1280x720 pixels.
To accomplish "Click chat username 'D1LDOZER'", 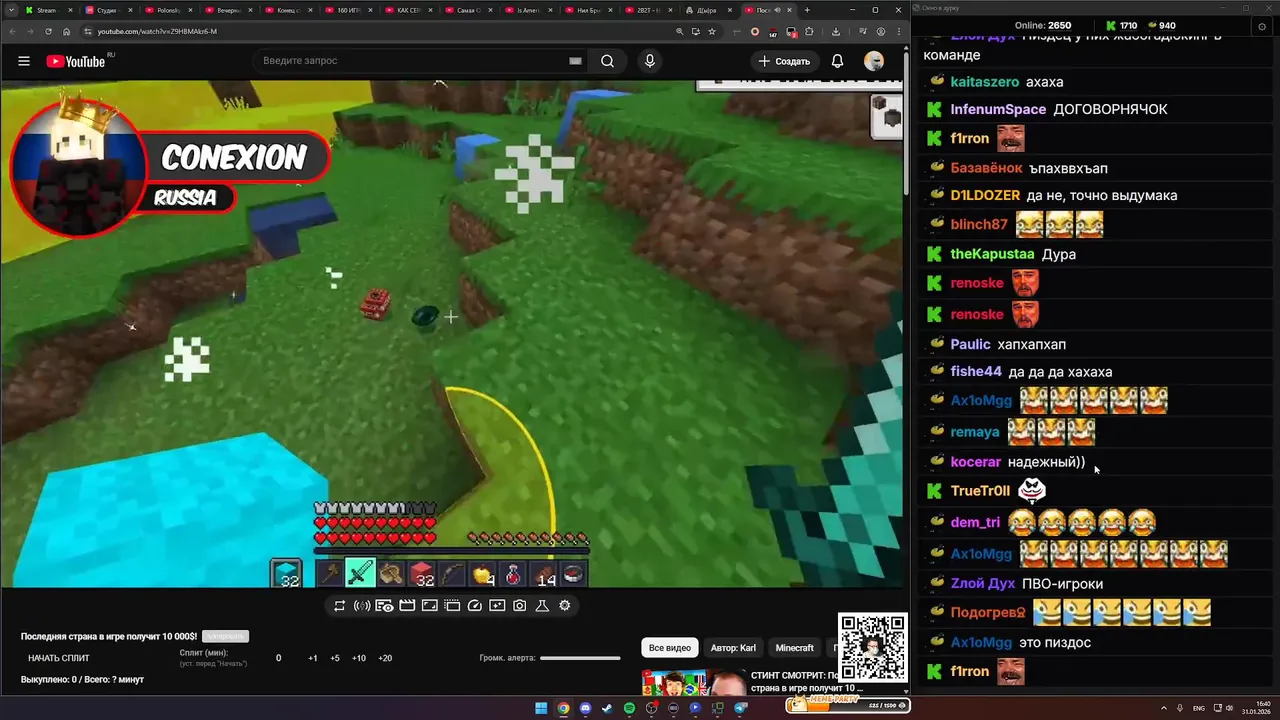I will 985,195.
